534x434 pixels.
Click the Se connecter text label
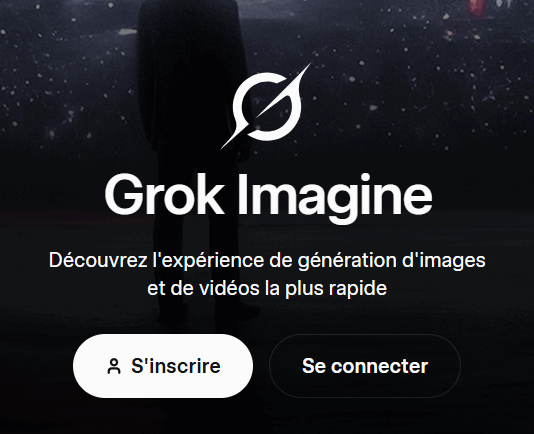pos(365,366)
